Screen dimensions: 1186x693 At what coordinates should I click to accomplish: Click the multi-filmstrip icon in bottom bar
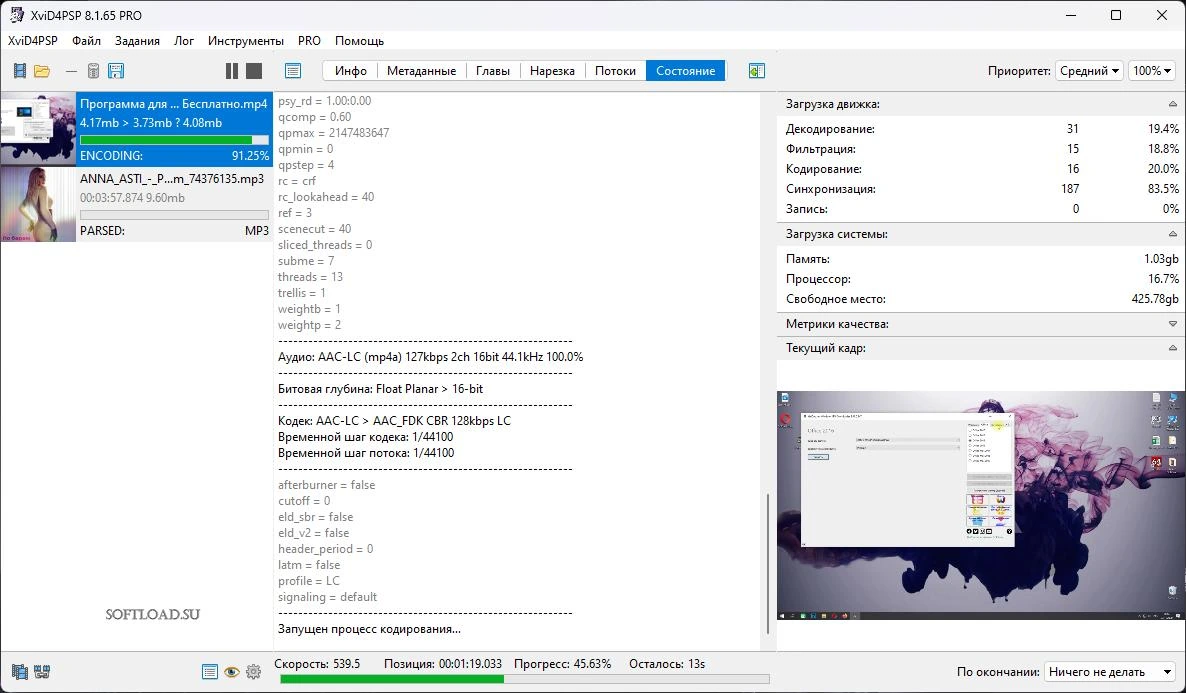[x=20, y=672]
